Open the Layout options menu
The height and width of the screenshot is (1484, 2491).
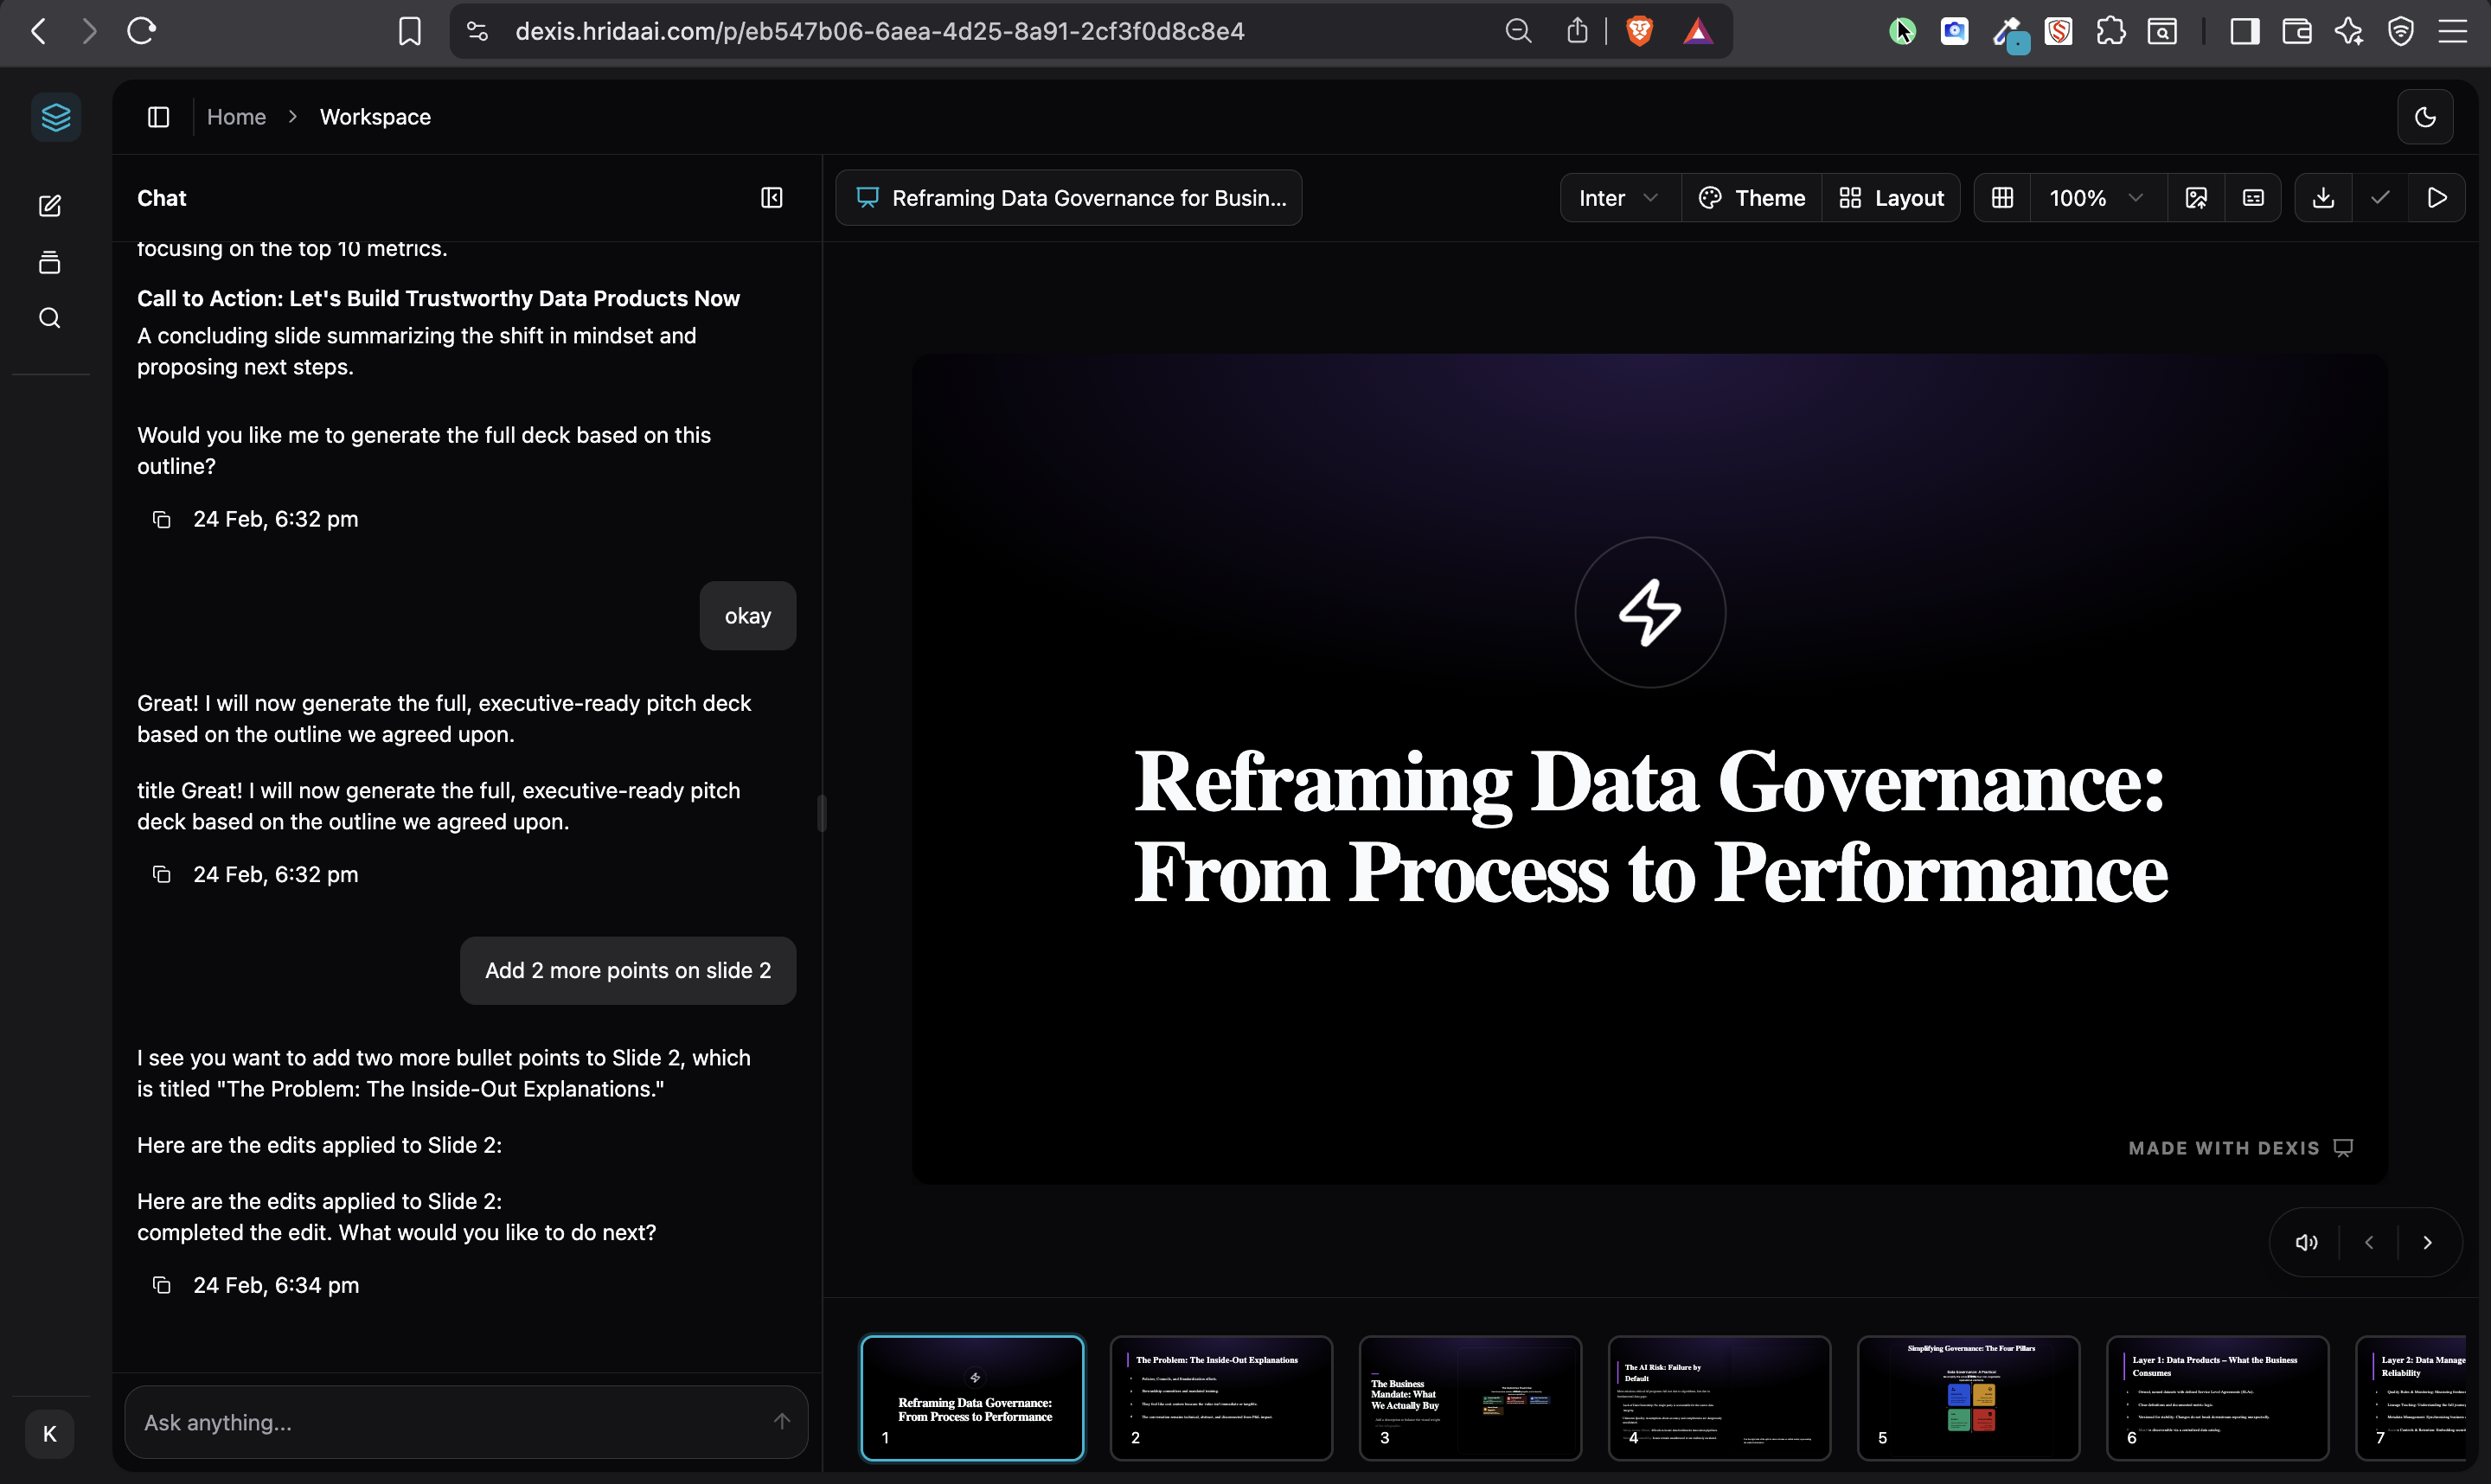(x=1892, y=198)
